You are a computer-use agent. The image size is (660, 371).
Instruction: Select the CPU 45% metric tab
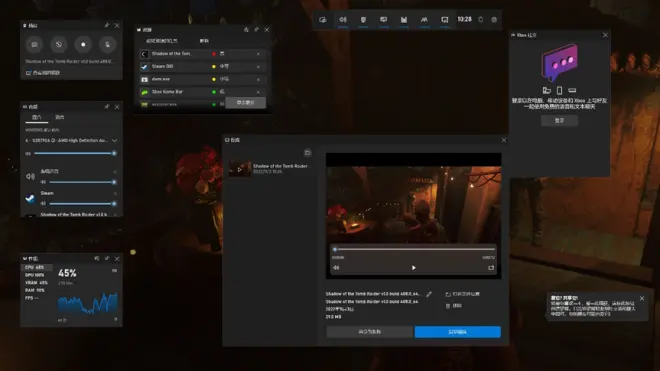[x=35, y=267]
